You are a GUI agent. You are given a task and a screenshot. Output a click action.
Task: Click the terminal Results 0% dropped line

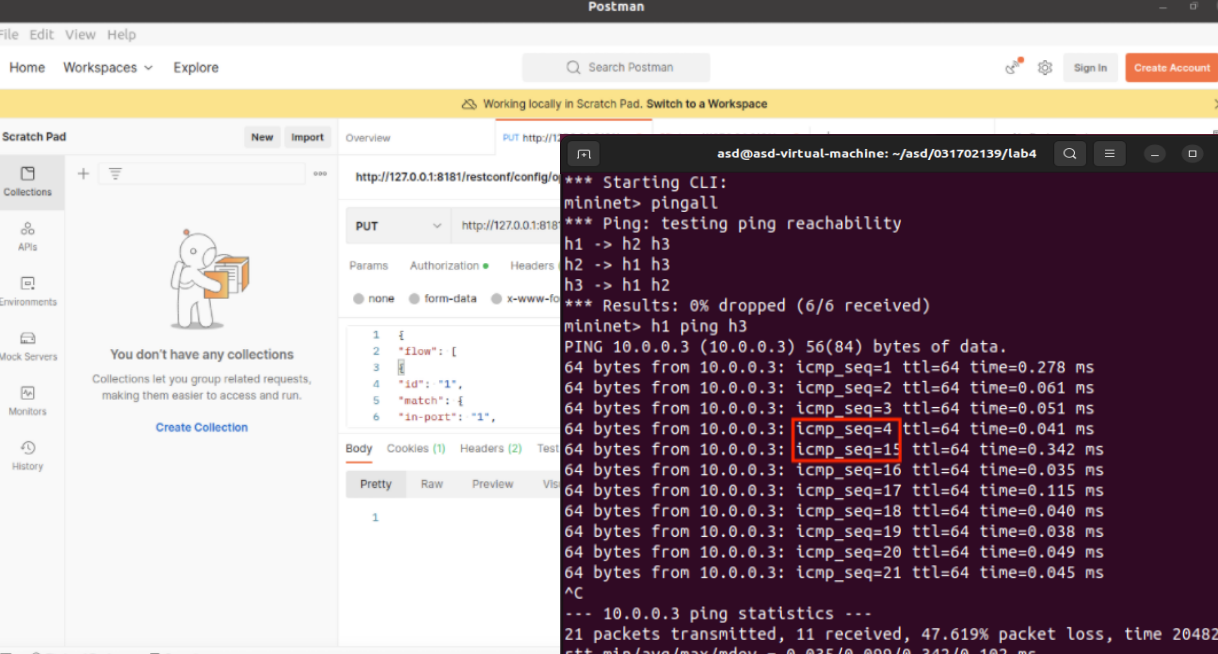tap(747, 306)
